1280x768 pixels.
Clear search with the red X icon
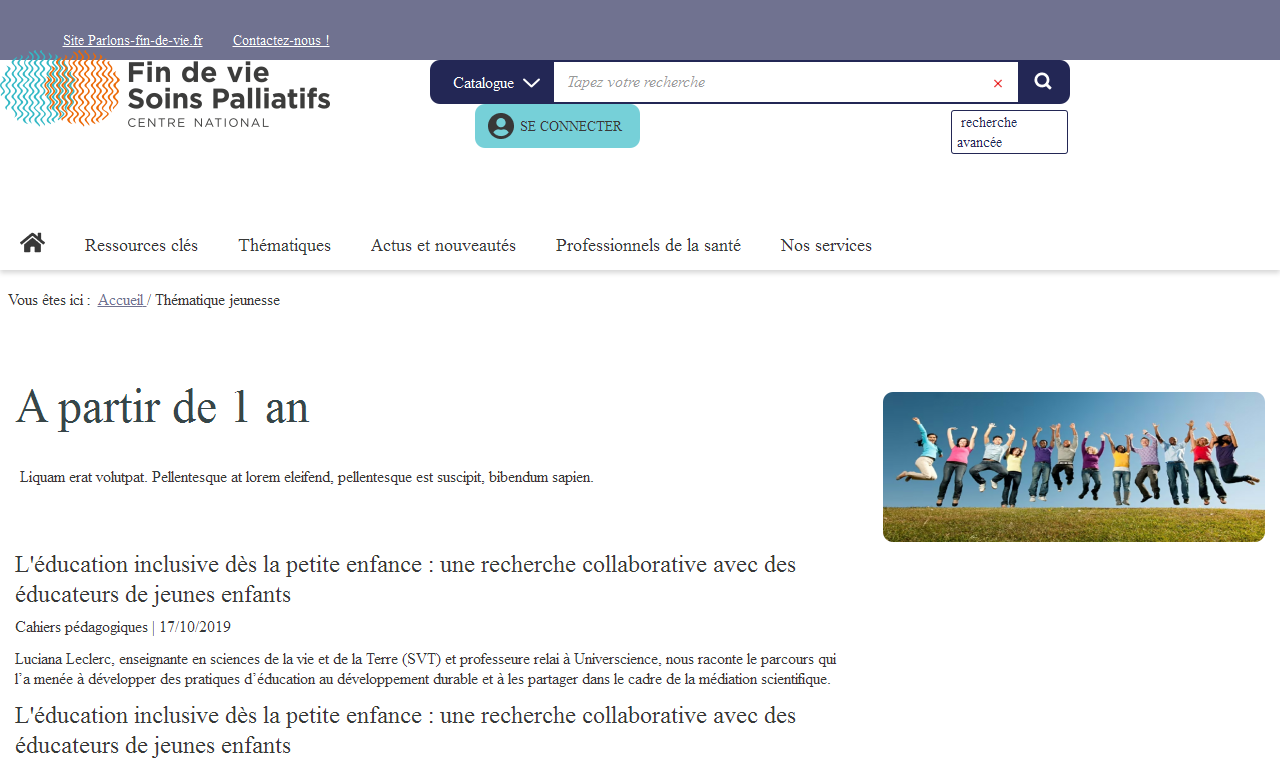(997, 83)
